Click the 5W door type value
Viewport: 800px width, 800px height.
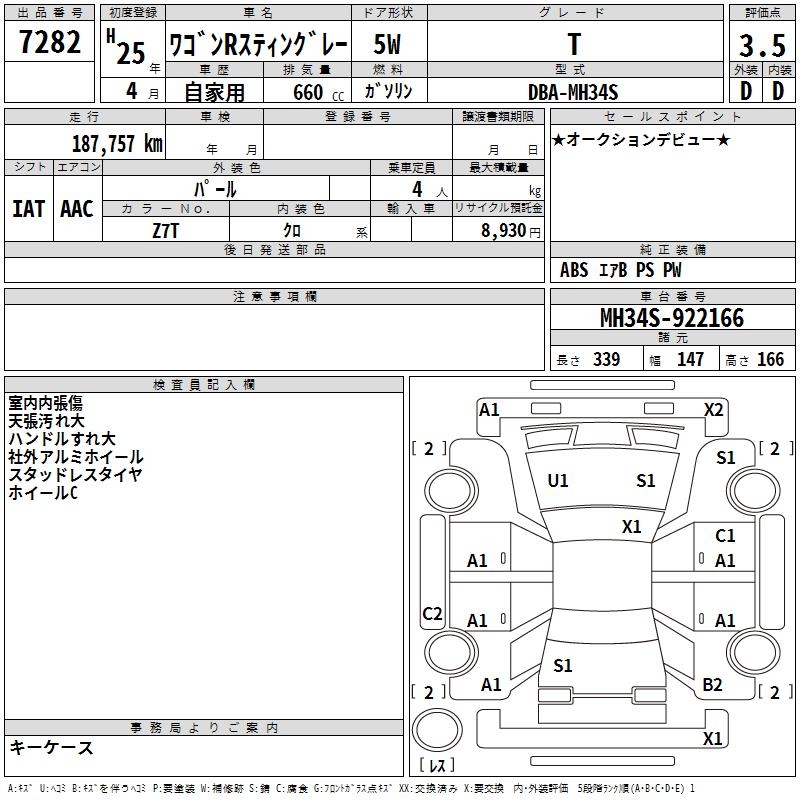click(x=387, y=46)
